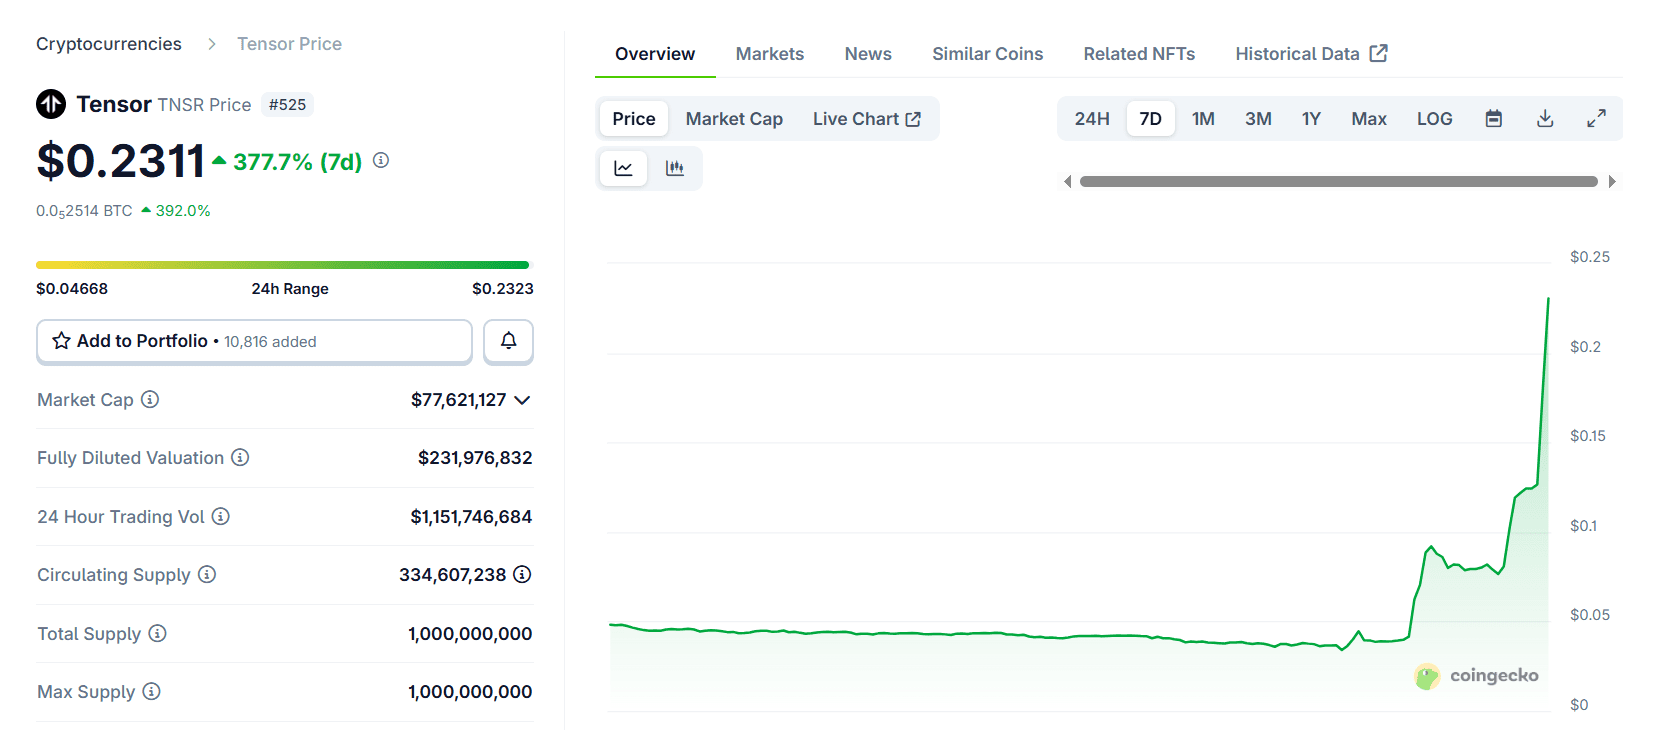
Task: Switch chart to Market Cap view
Action: click(734, 119)
